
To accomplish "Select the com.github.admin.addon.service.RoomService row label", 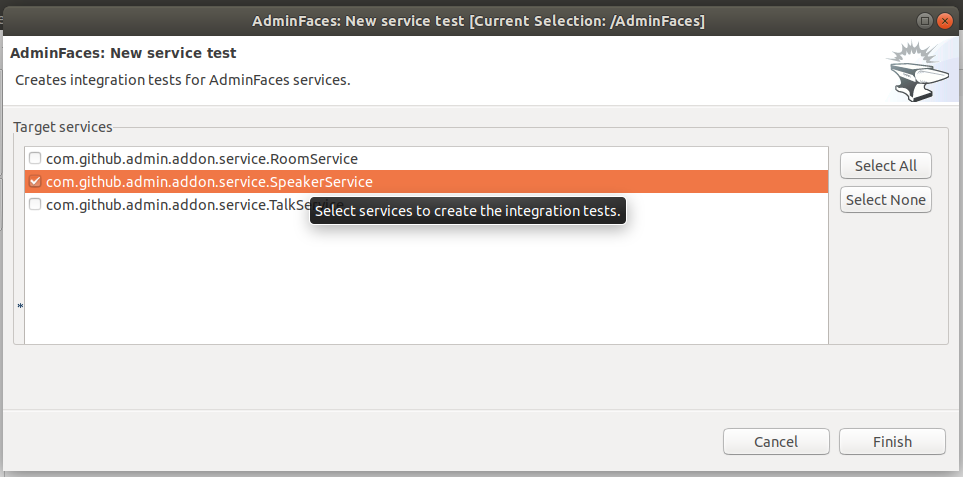I will click(202, 159).
